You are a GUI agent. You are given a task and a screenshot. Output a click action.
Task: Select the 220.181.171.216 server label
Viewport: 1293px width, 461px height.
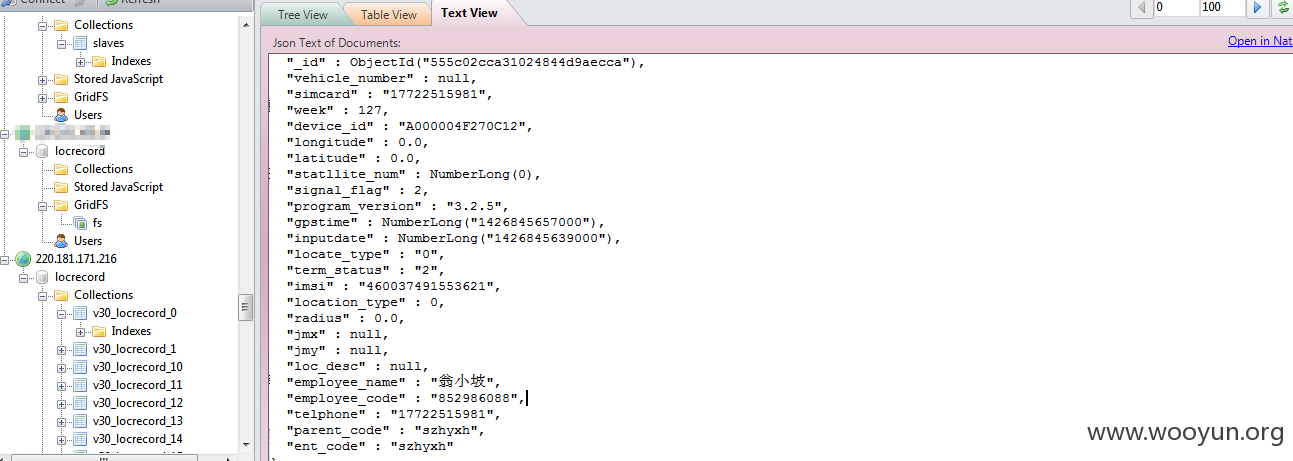[76, 259]
